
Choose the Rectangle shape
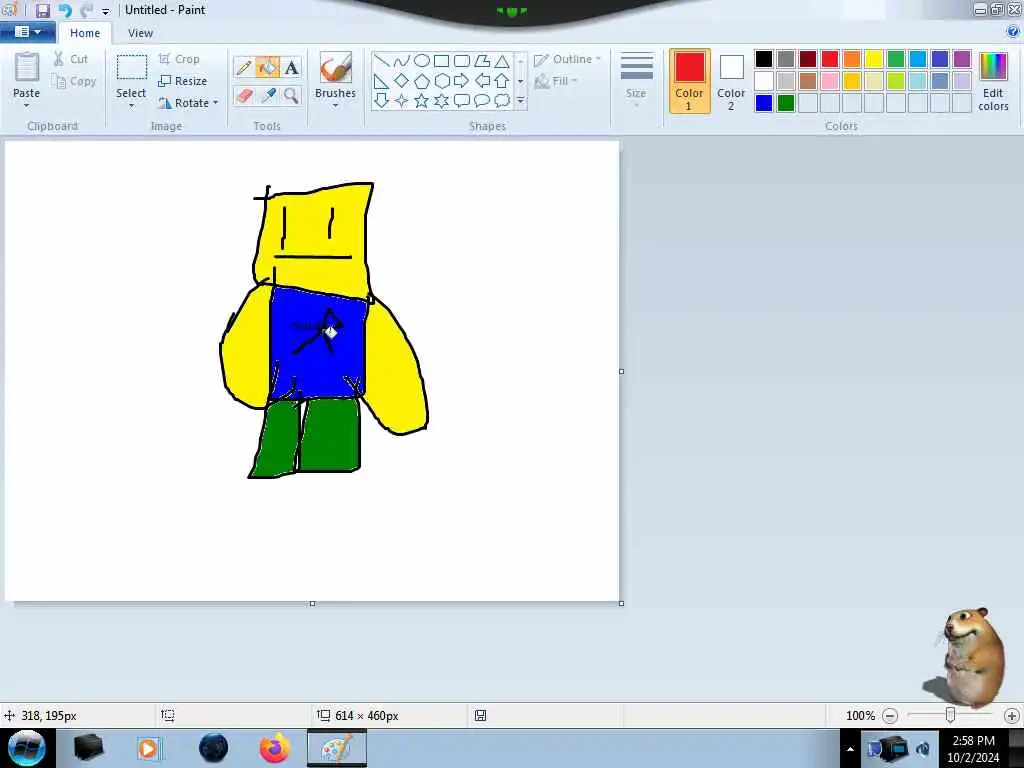click(441, 61)
